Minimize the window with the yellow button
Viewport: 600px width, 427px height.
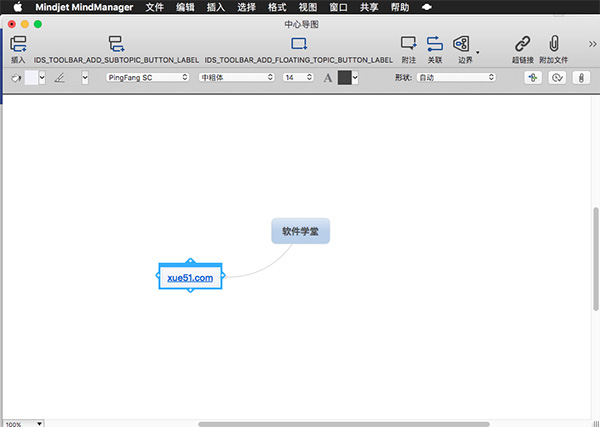(25, 24)
